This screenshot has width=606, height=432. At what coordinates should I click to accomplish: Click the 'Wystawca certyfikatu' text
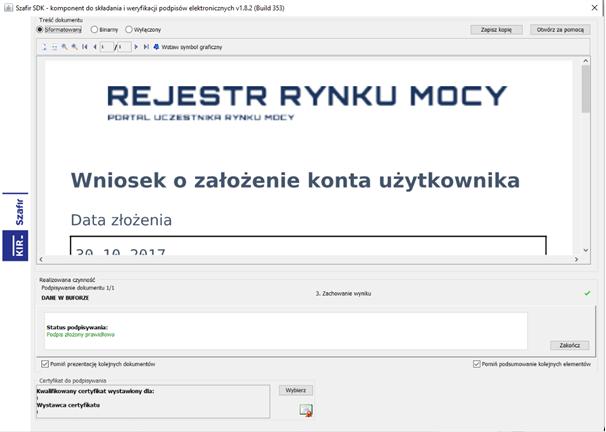coord(68,405)
